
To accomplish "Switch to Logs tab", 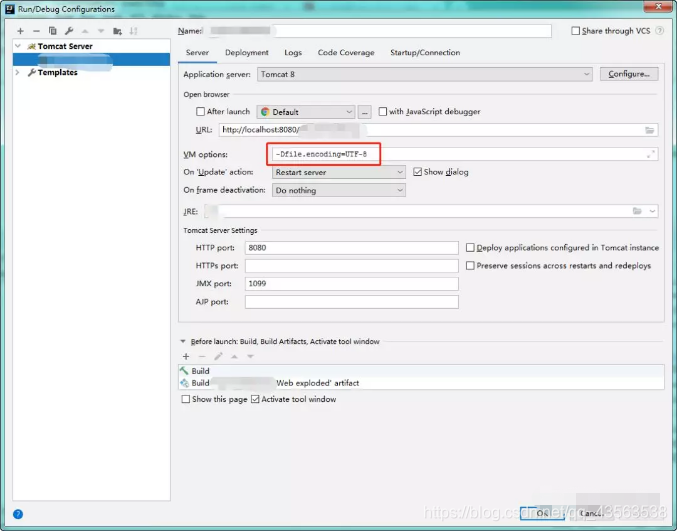I will (x=293, y=53).
